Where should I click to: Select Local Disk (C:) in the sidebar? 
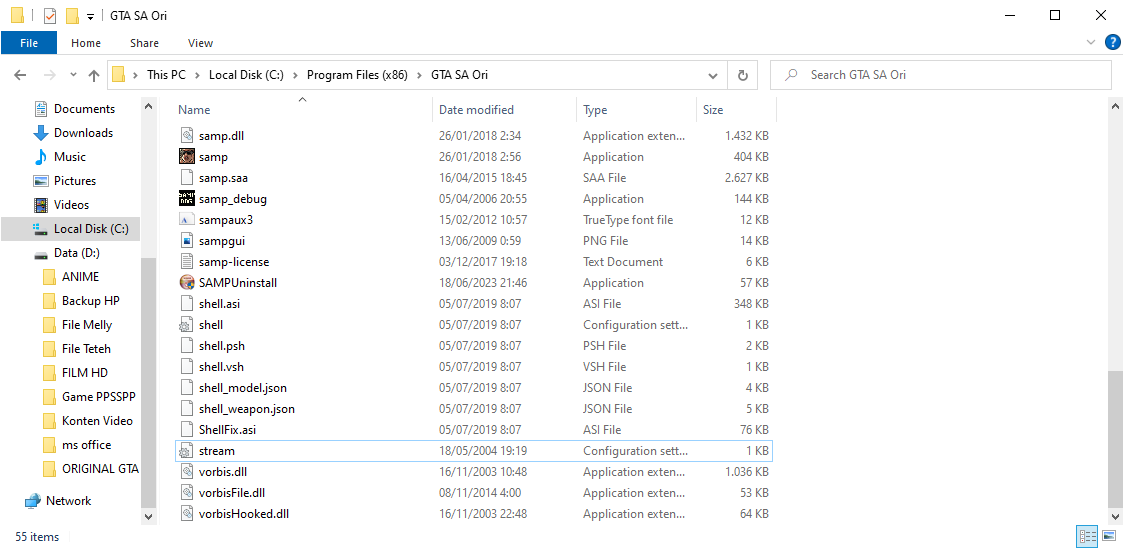pyautogui.click(x=70, y=229)
